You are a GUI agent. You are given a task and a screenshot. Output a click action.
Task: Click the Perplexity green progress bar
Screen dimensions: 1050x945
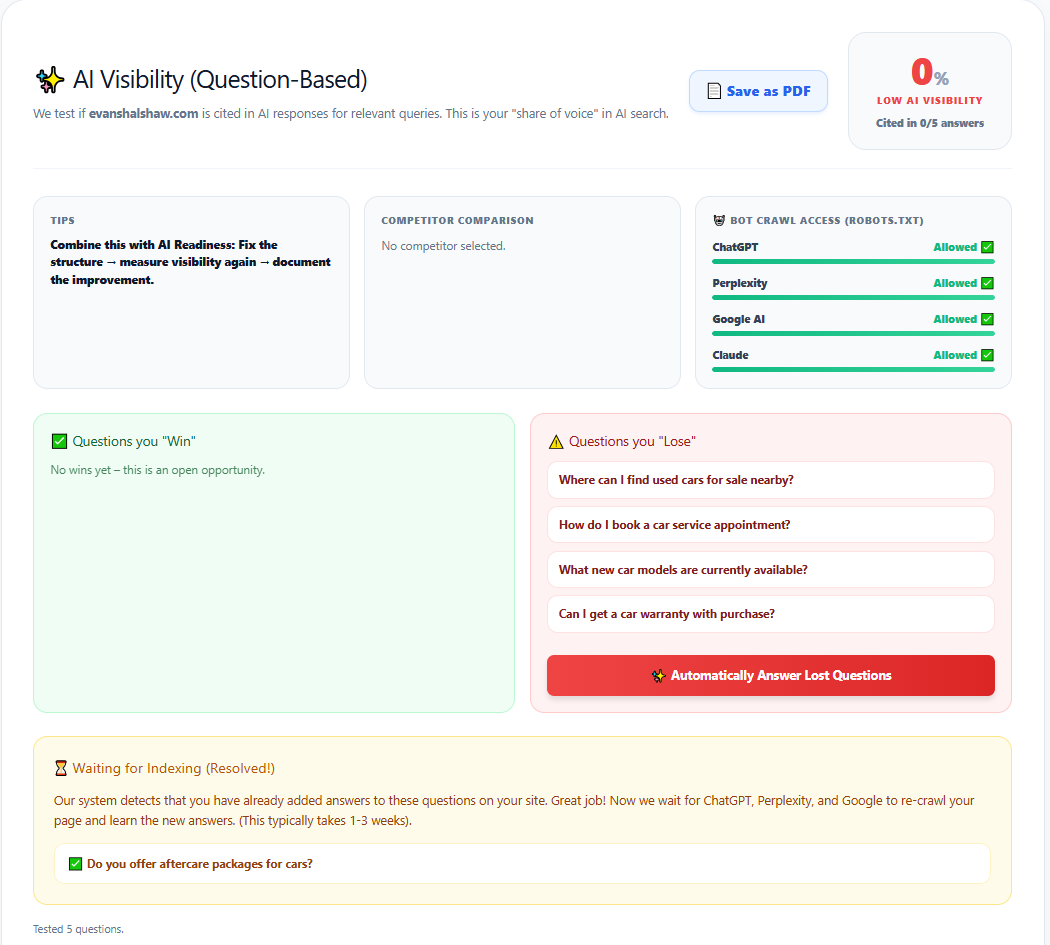tap(853, 297)
